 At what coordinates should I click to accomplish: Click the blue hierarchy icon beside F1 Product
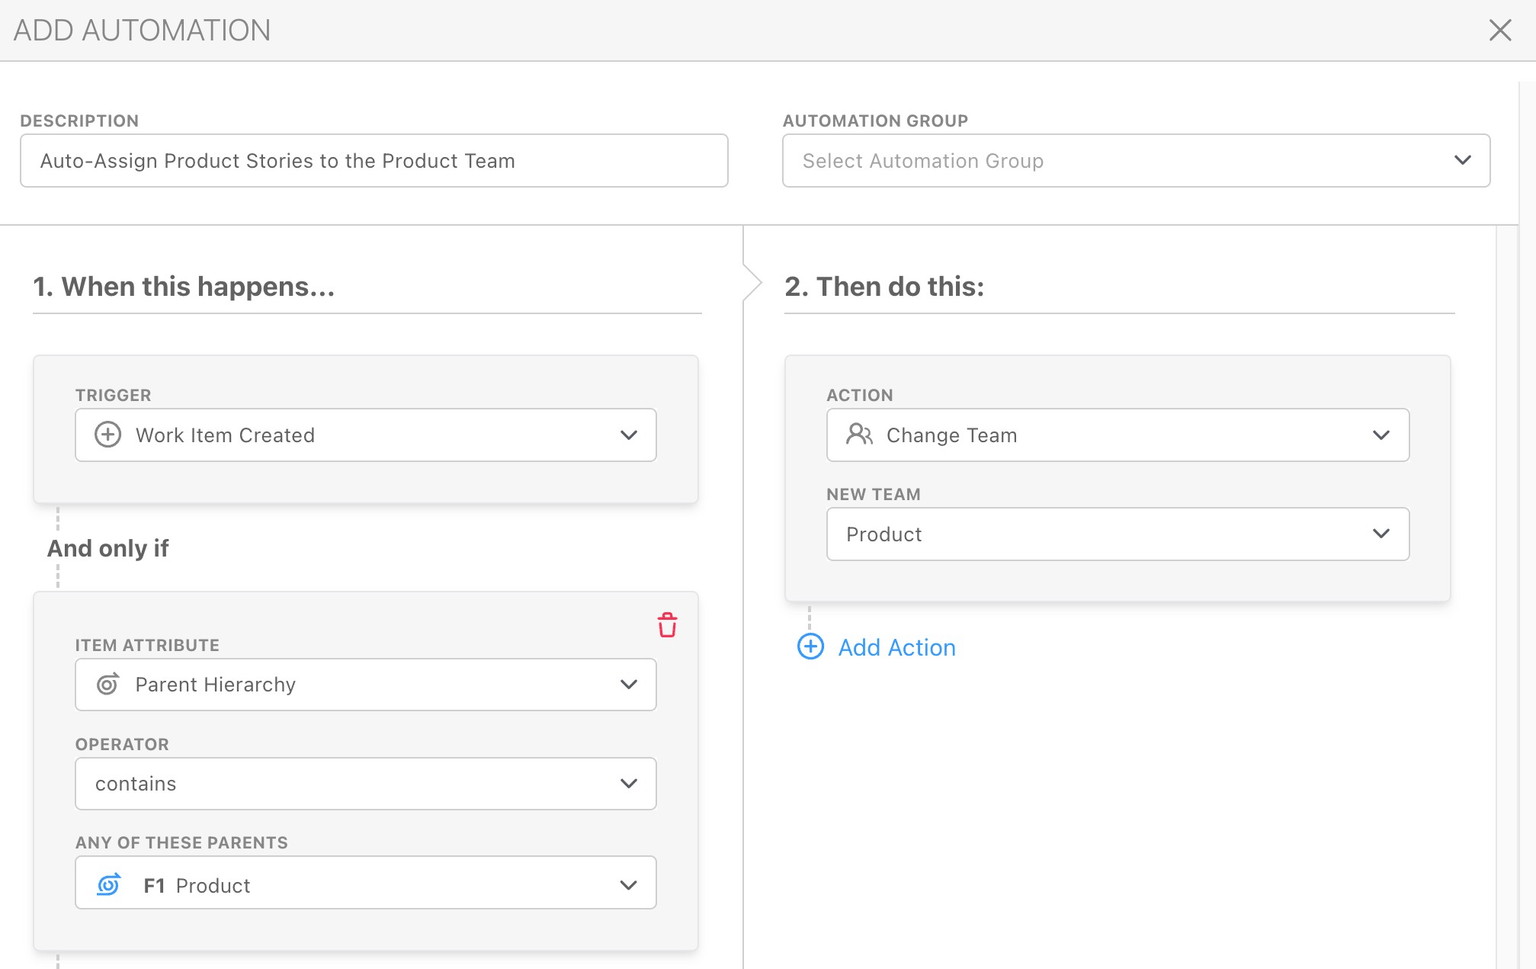pos(109,885)
